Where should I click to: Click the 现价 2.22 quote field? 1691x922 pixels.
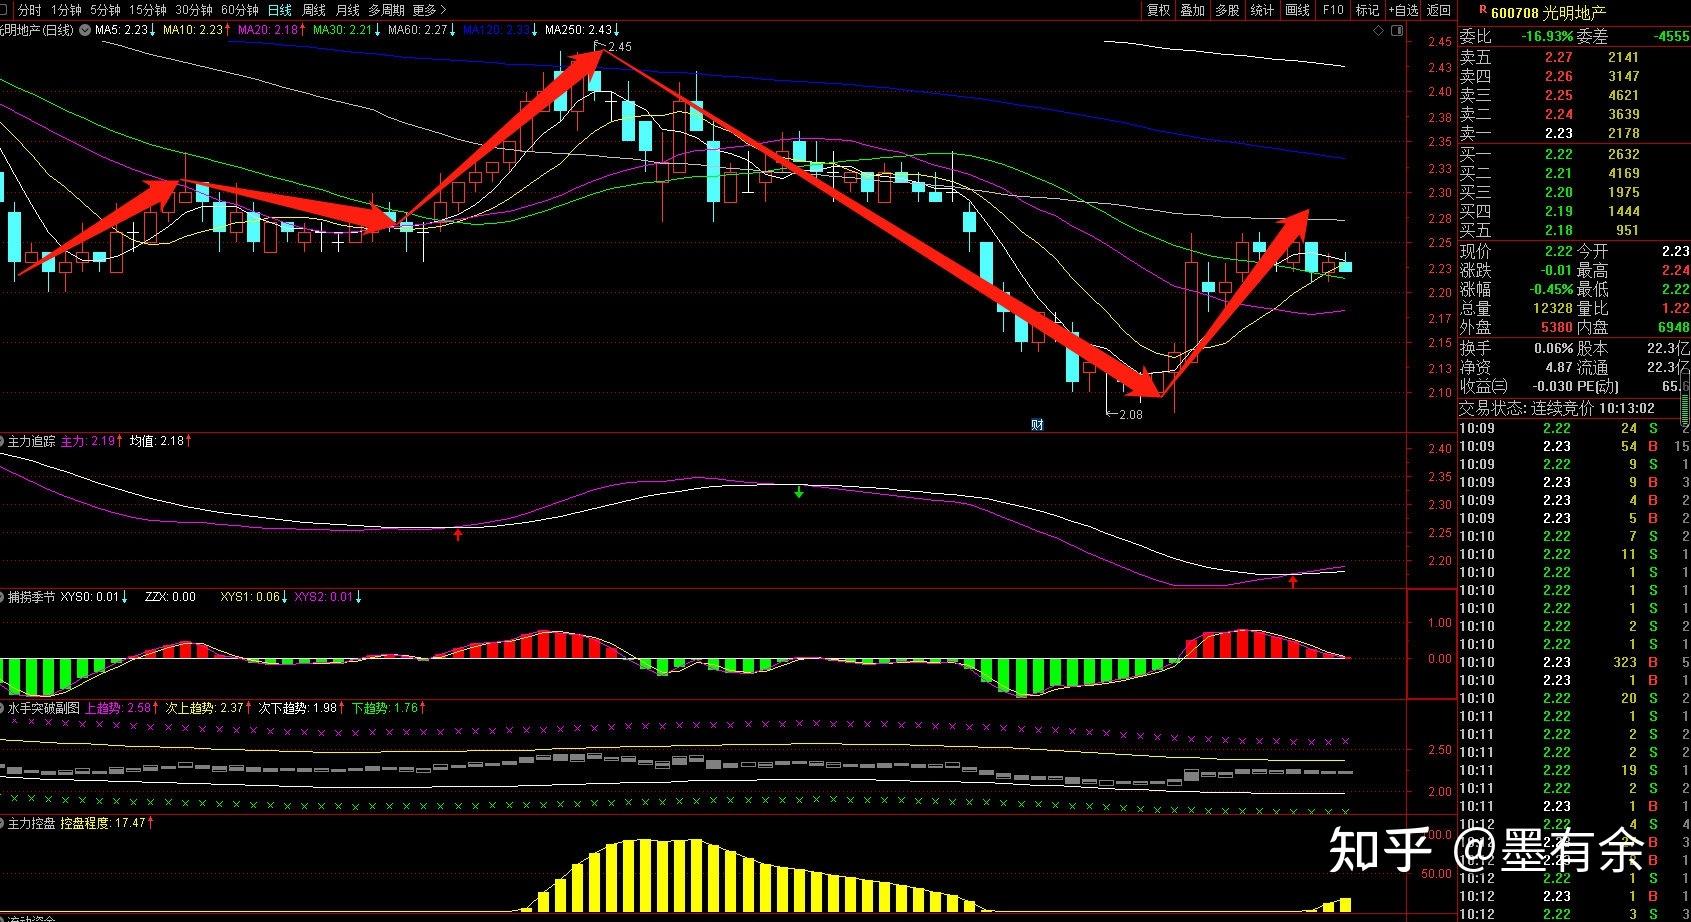pyautogui.click(x=1516, y=251)
